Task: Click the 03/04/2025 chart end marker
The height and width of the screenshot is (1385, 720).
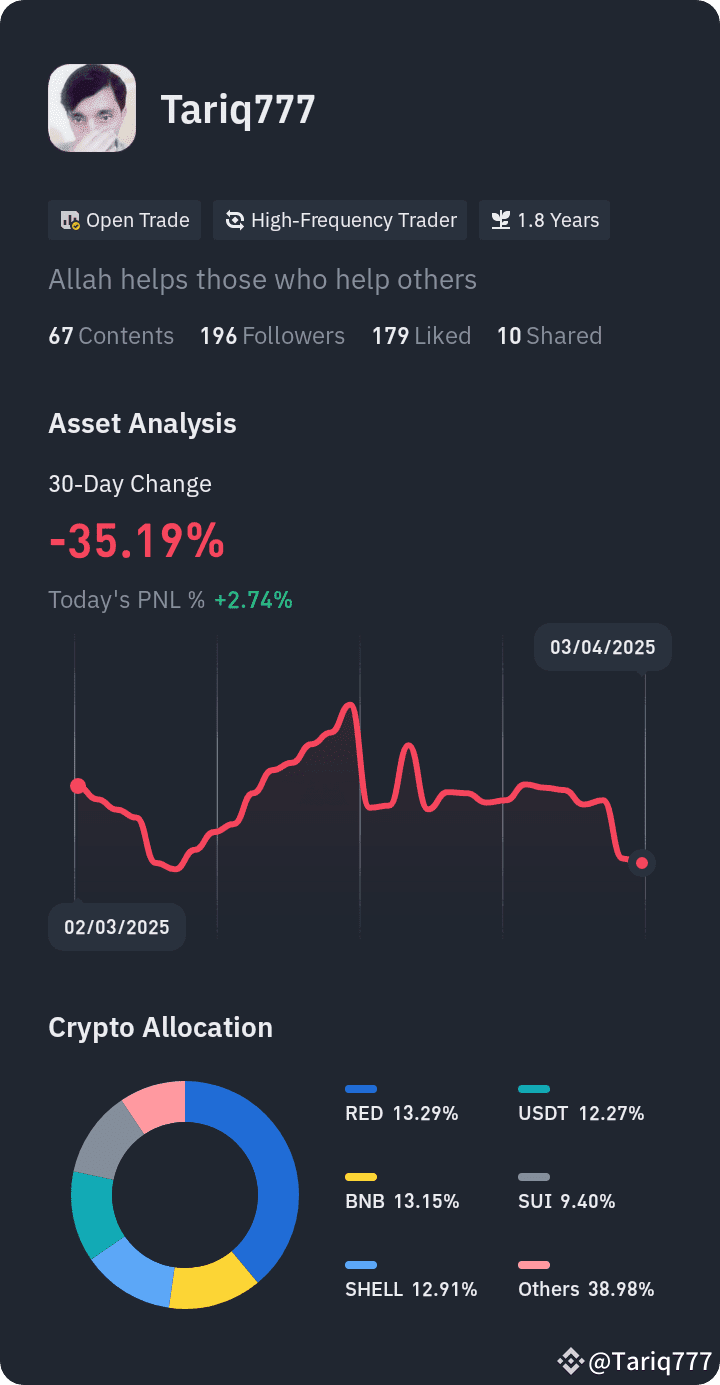Action: 642,863
